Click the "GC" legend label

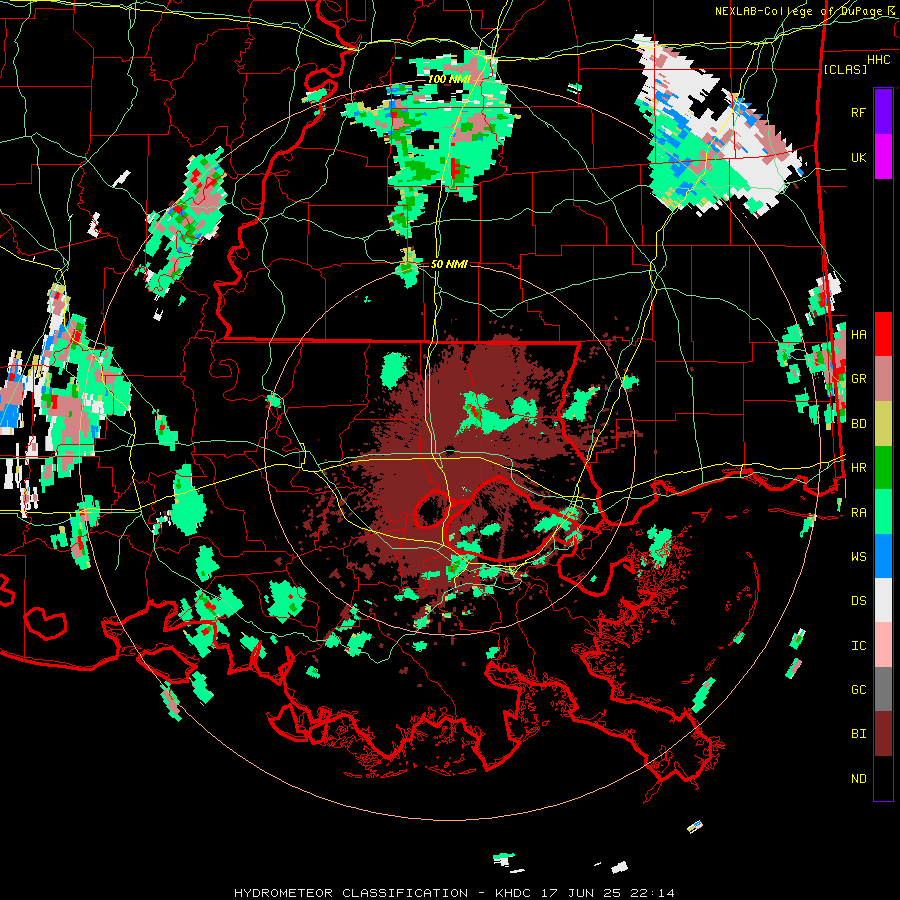(x=859, y=690)
